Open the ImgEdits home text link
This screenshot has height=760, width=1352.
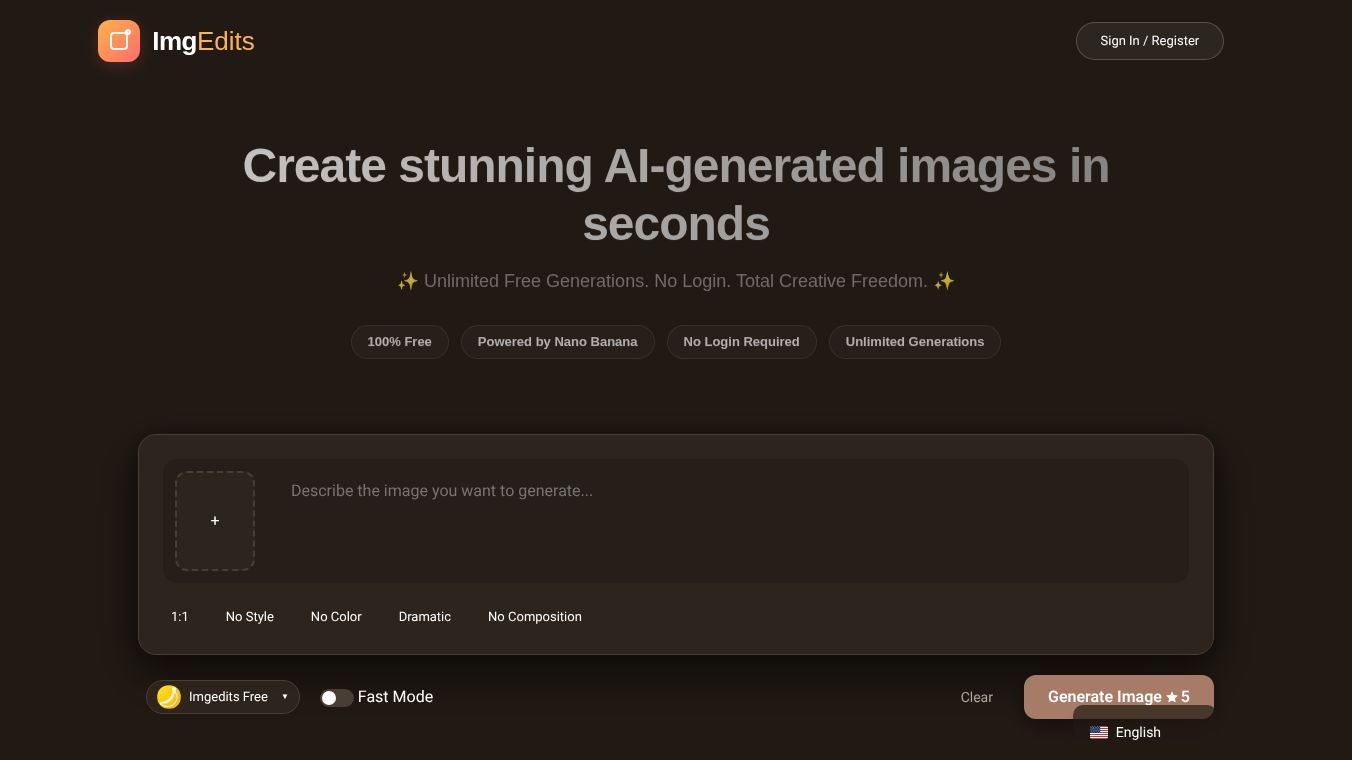point(203,41)
